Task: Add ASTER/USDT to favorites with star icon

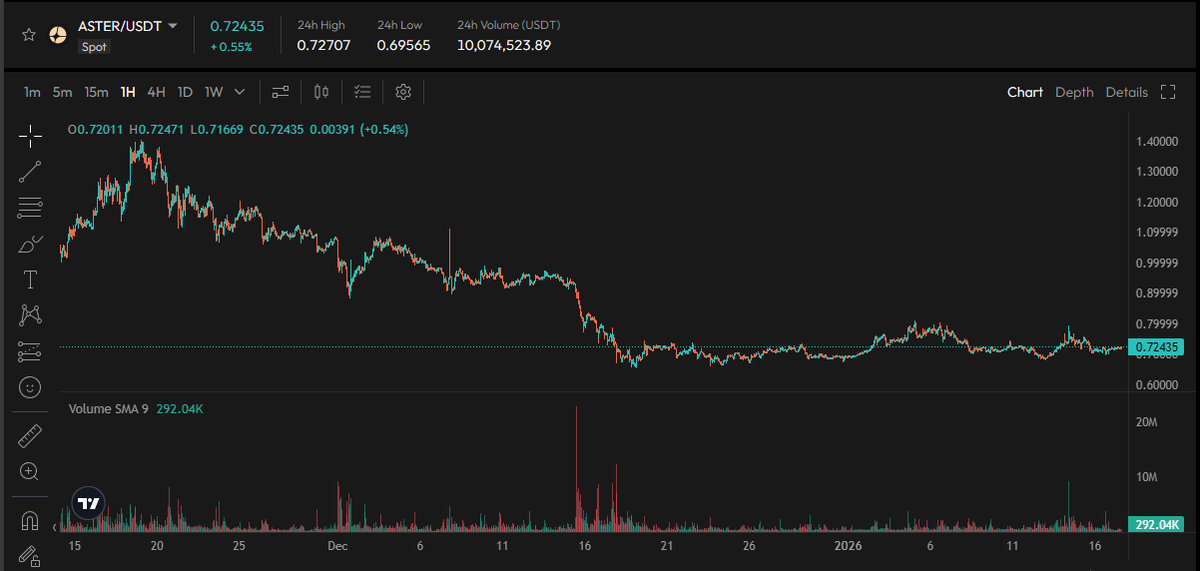Action: coord(29,34)
